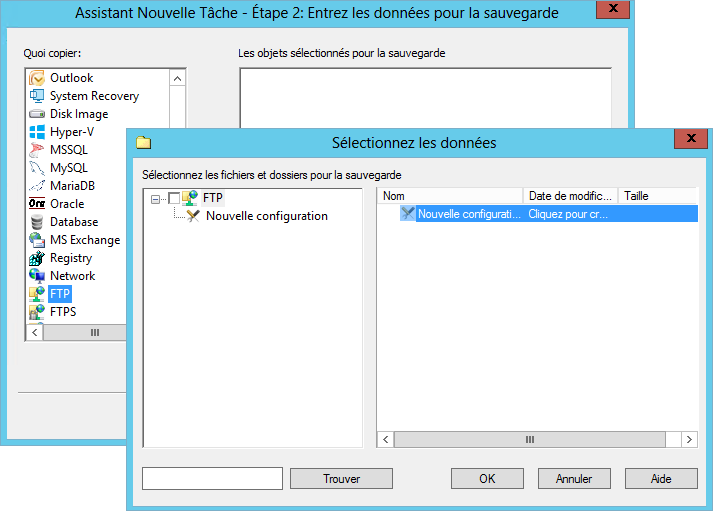This screenshot has width=713, height=511.
Task: Select the MySQL dolphin icon
Action: click(x=37, y=168)
